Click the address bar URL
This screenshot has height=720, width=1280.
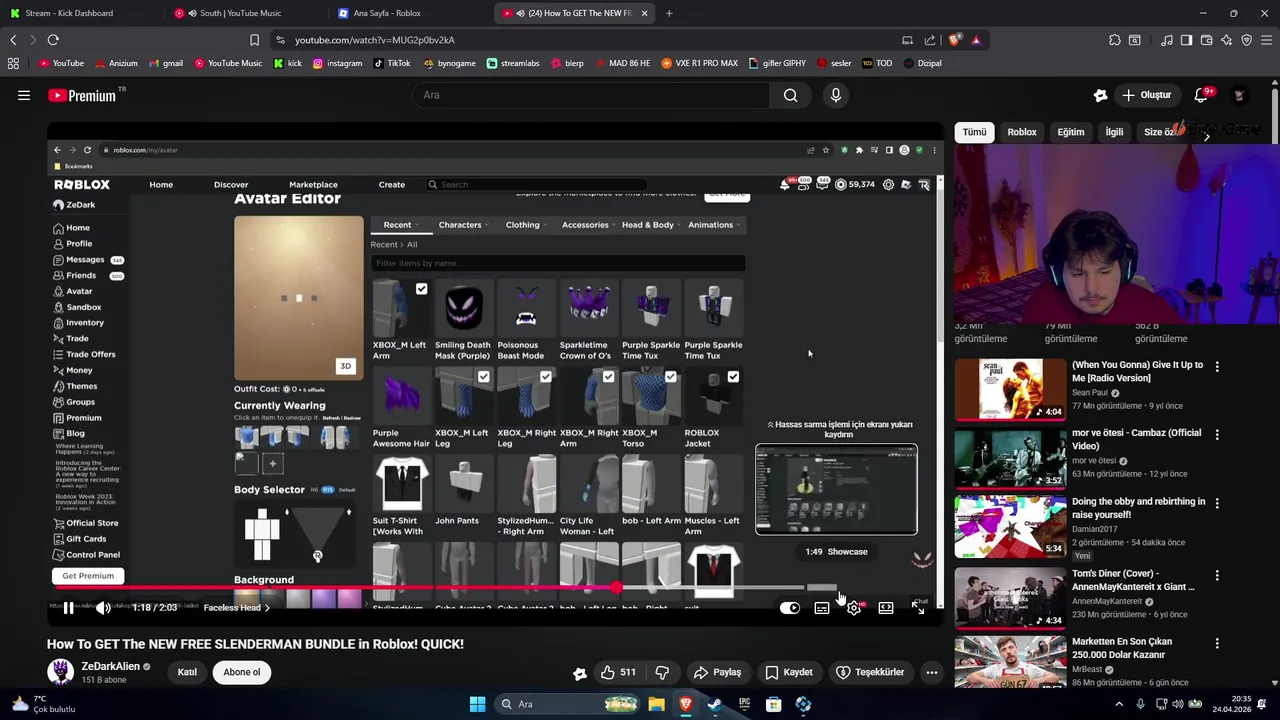(375, 40)
